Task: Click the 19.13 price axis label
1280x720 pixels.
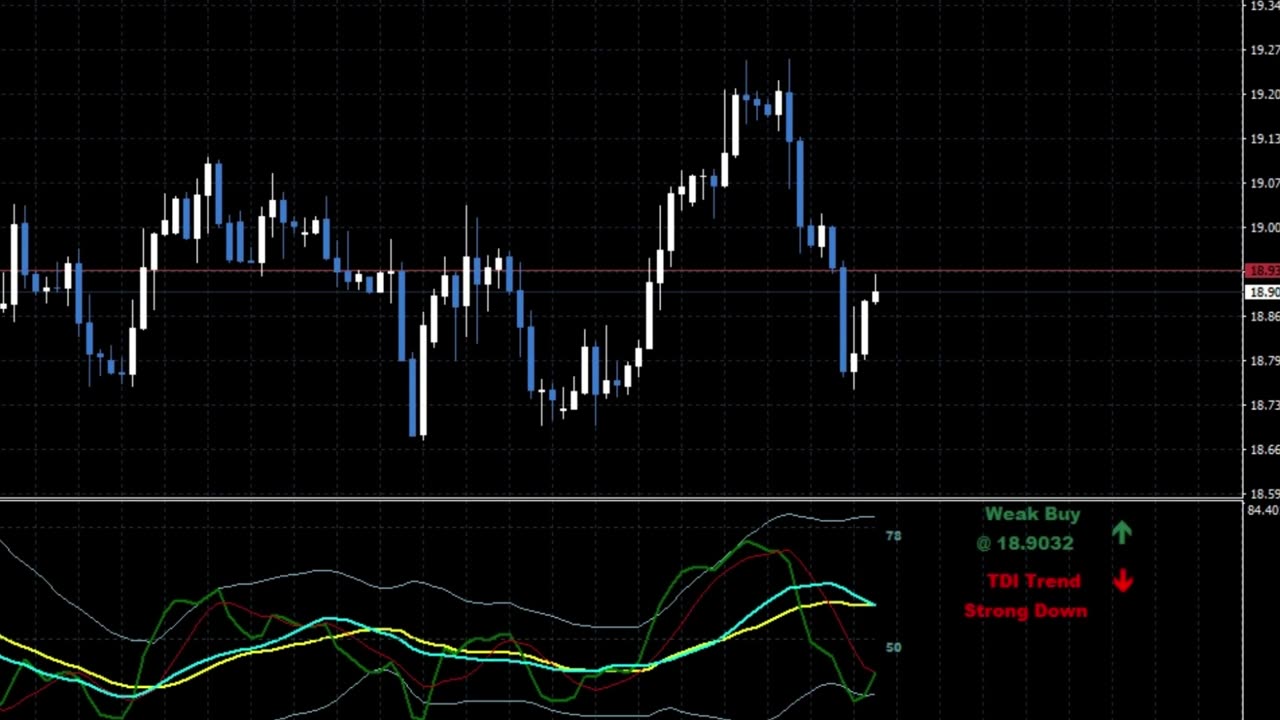Action: pos(1264,138)
